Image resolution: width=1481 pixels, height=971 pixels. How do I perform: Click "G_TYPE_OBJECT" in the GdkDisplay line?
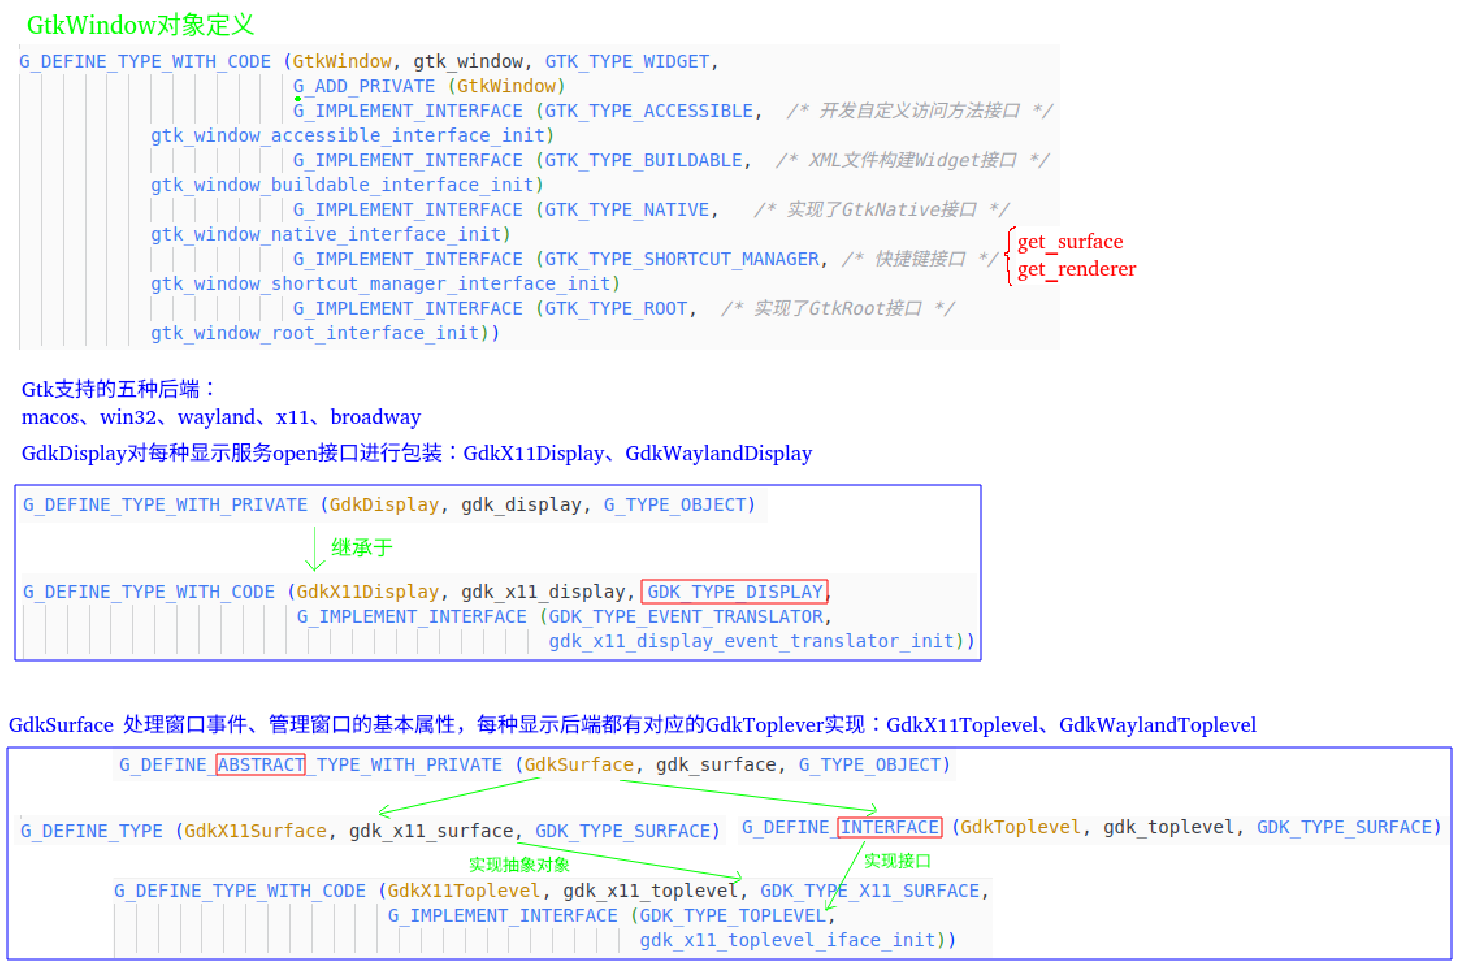[x=675, y=505]
